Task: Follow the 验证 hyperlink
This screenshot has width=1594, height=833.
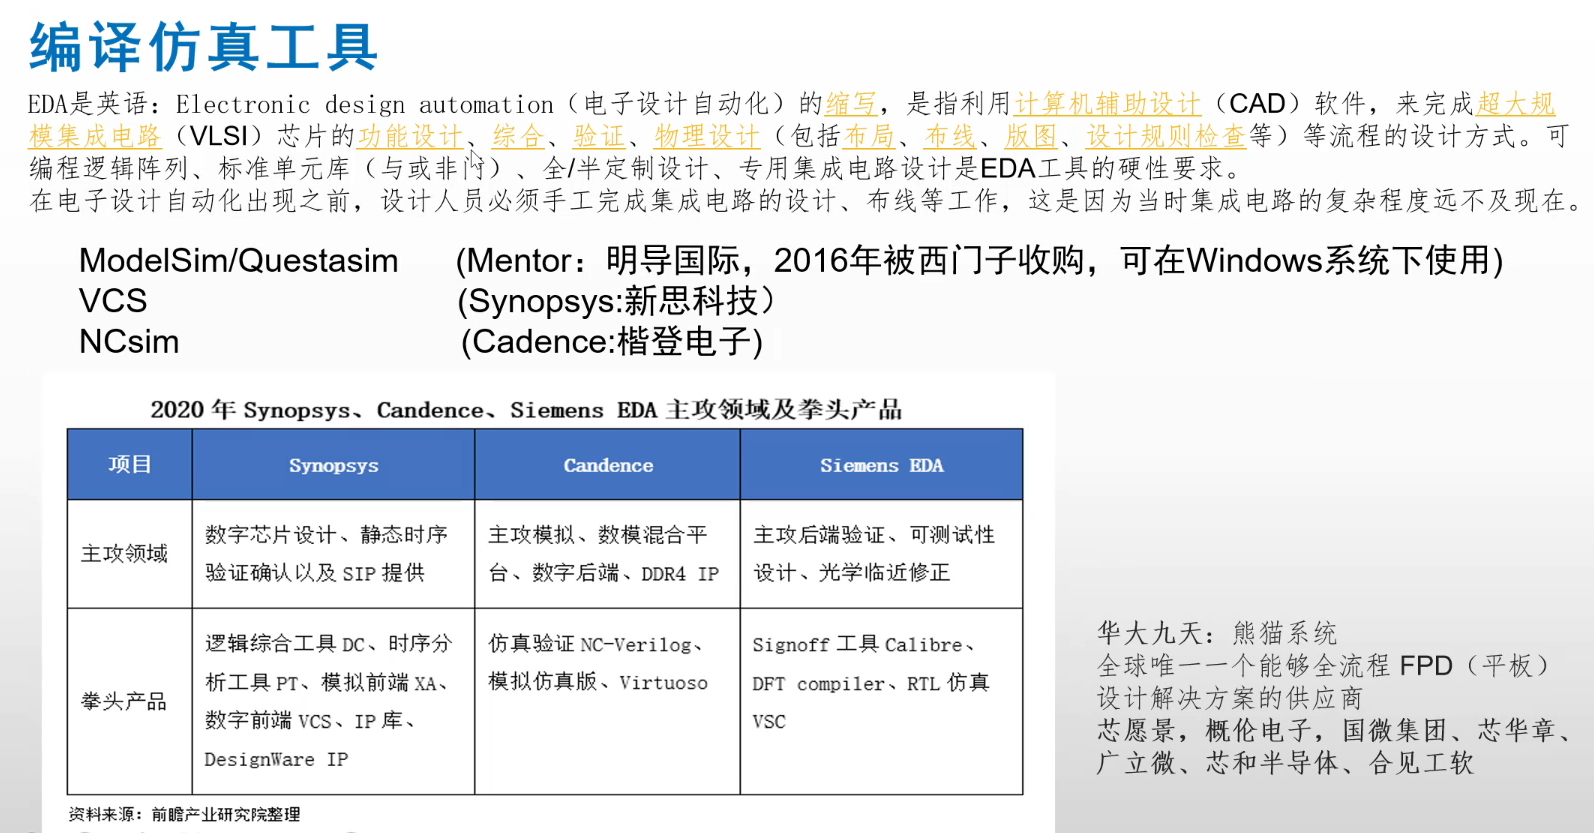Action: click(x=599, y=136)
